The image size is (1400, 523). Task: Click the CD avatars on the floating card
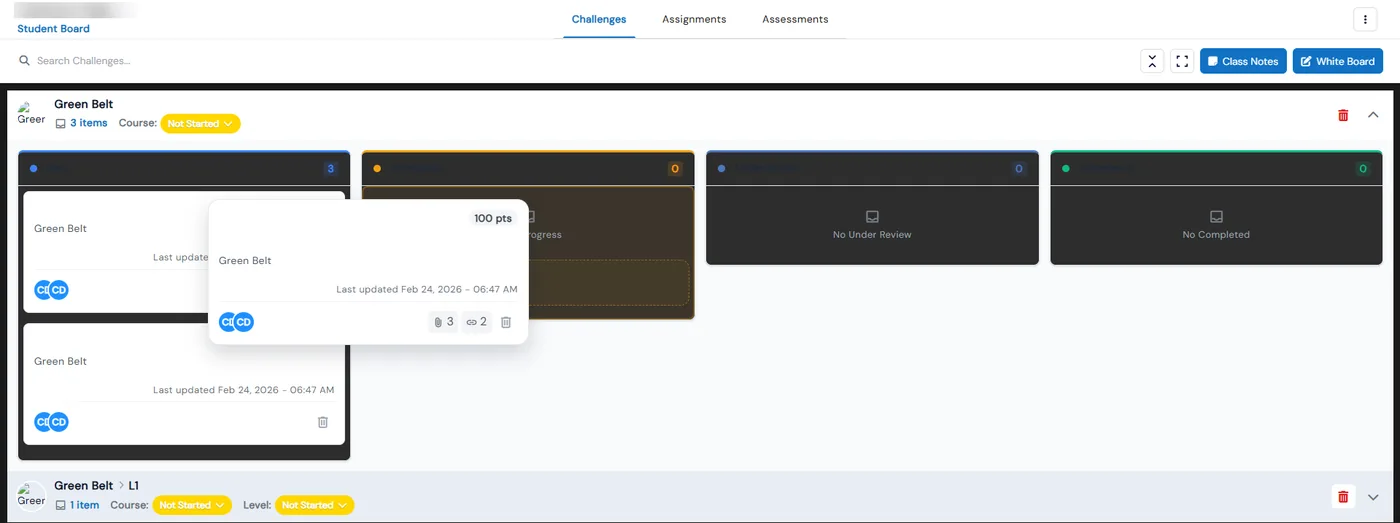click(x=236, y=322)
